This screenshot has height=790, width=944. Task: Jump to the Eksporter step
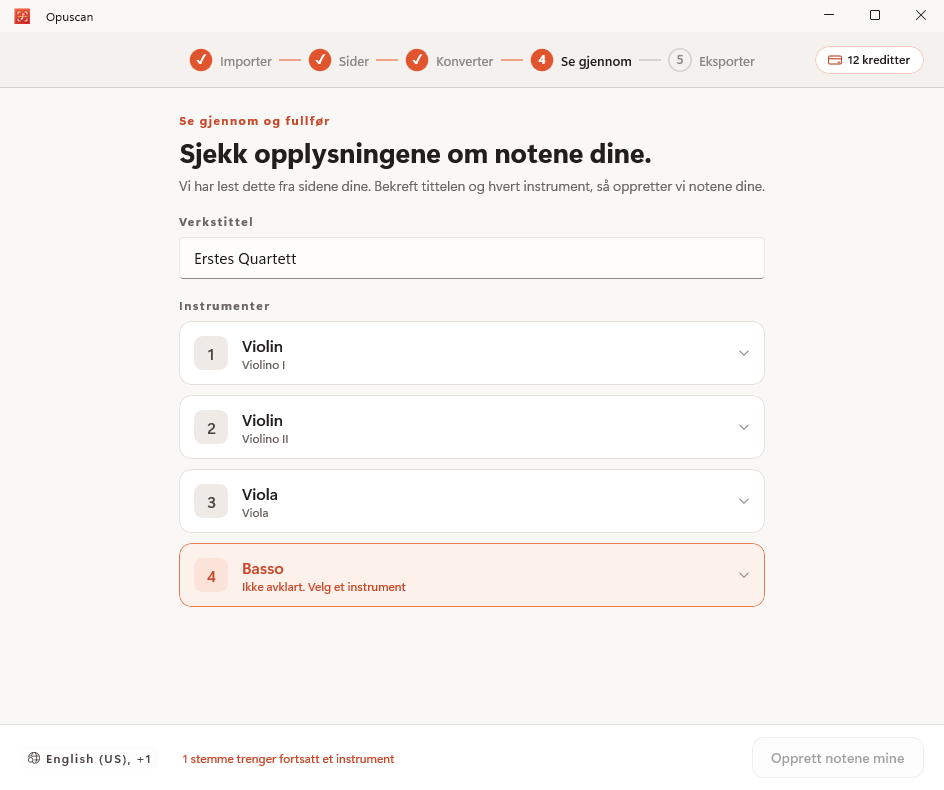(x=711, y=61)
